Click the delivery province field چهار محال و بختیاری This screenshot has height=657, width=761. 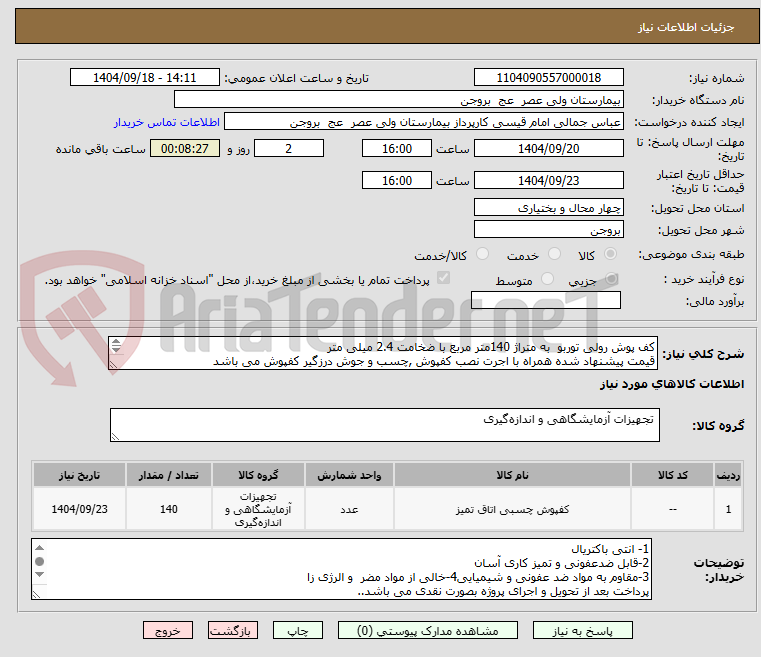(x=548, y=207)
